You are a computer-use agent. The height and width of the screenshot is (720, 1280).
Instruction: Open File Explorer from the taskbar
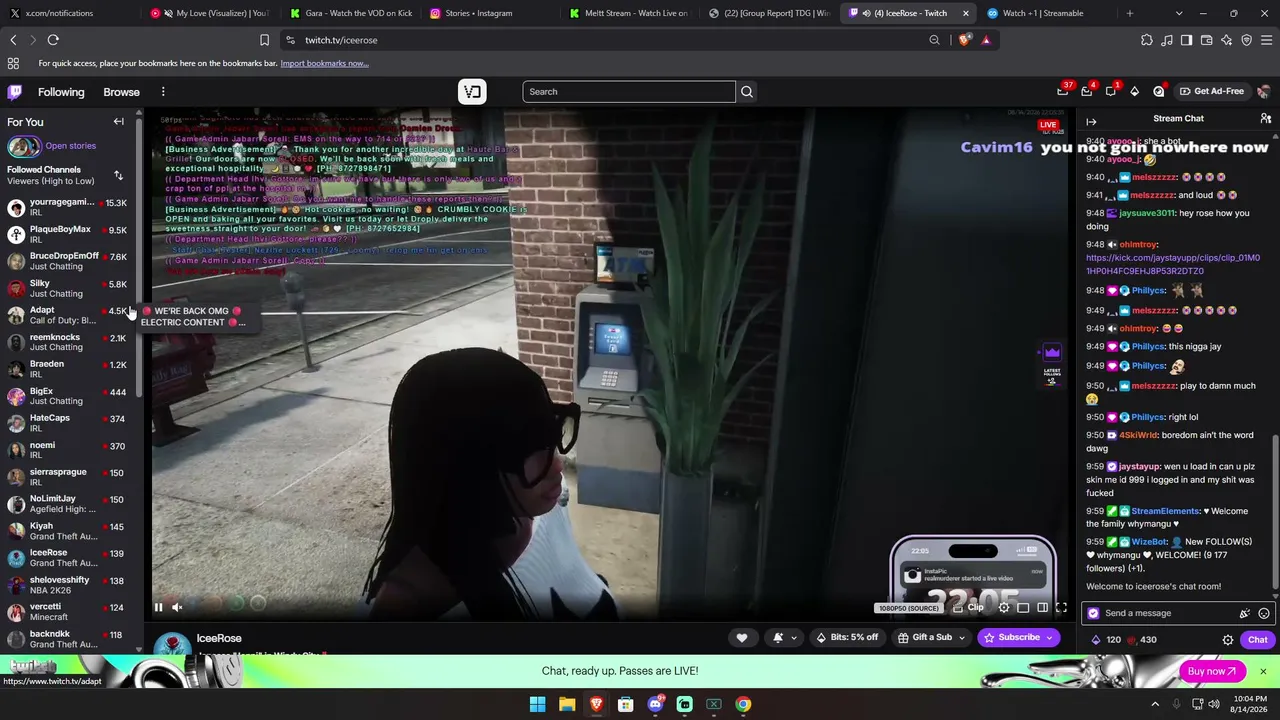click(x=567, y=705)
